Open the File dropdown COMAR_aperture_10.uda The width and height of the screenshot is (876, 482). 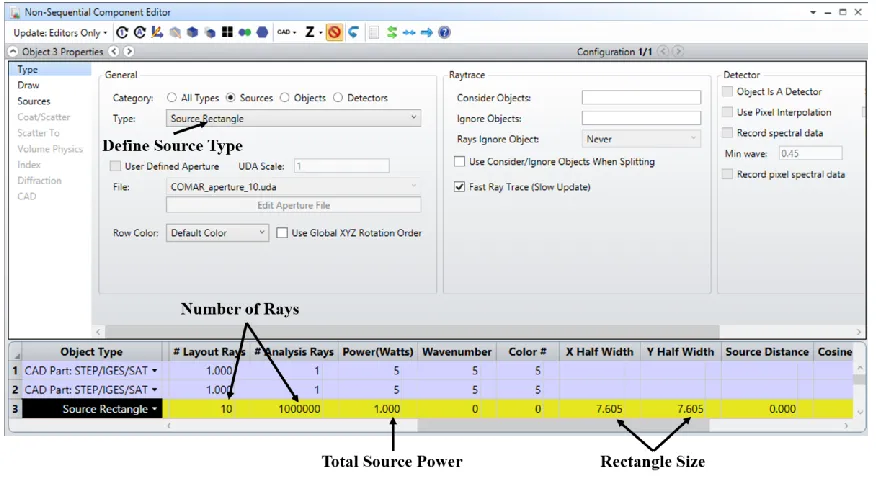click(293, 187)
